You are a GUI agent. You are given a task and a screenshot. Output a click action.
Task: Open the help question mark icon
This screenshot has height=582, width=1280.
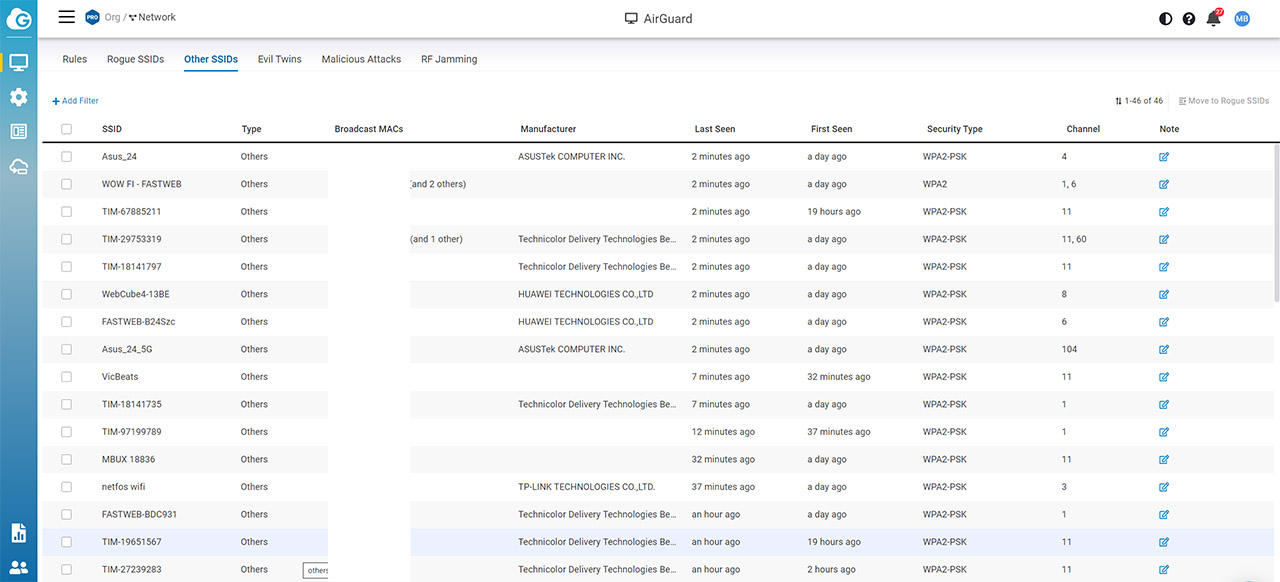(x=1189, y=19)
